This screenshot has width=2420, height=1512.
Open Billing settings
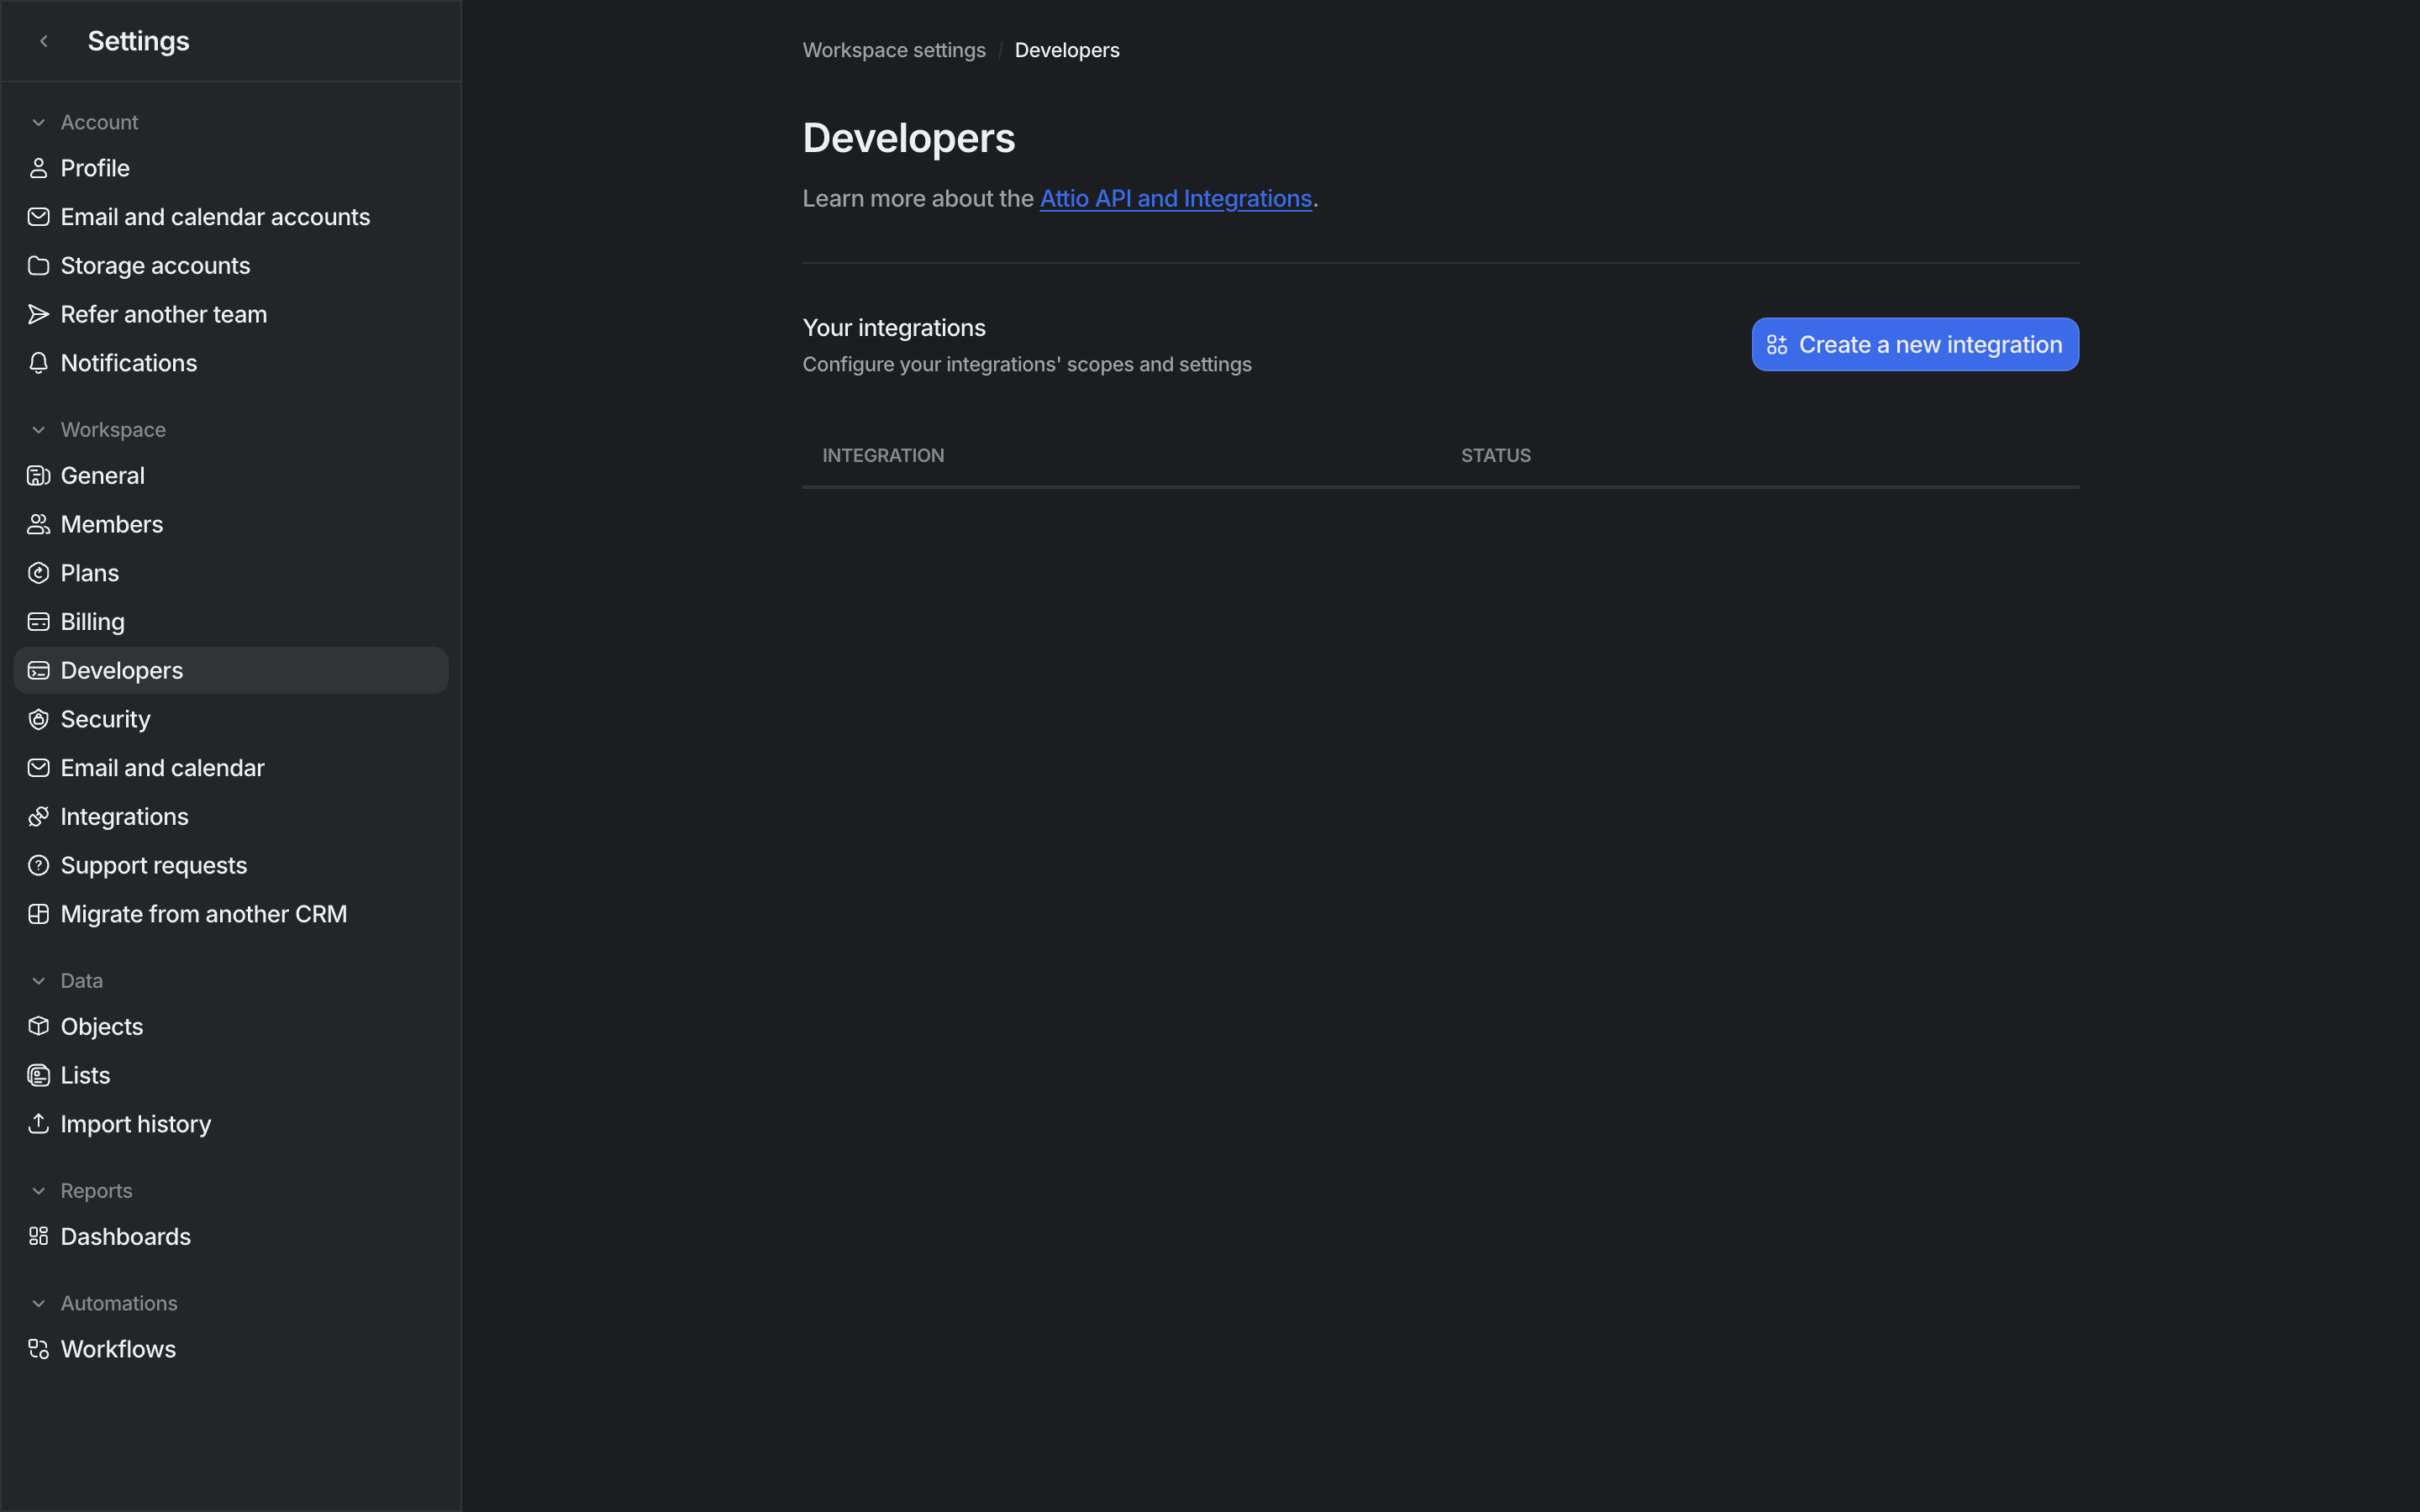[x=231, y=622]
